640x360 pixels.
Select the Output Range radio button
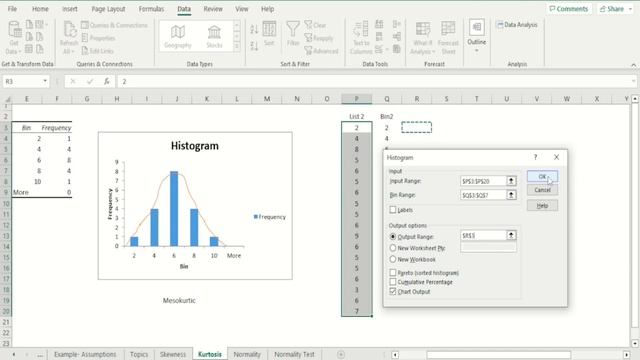[x=393, y=237]
